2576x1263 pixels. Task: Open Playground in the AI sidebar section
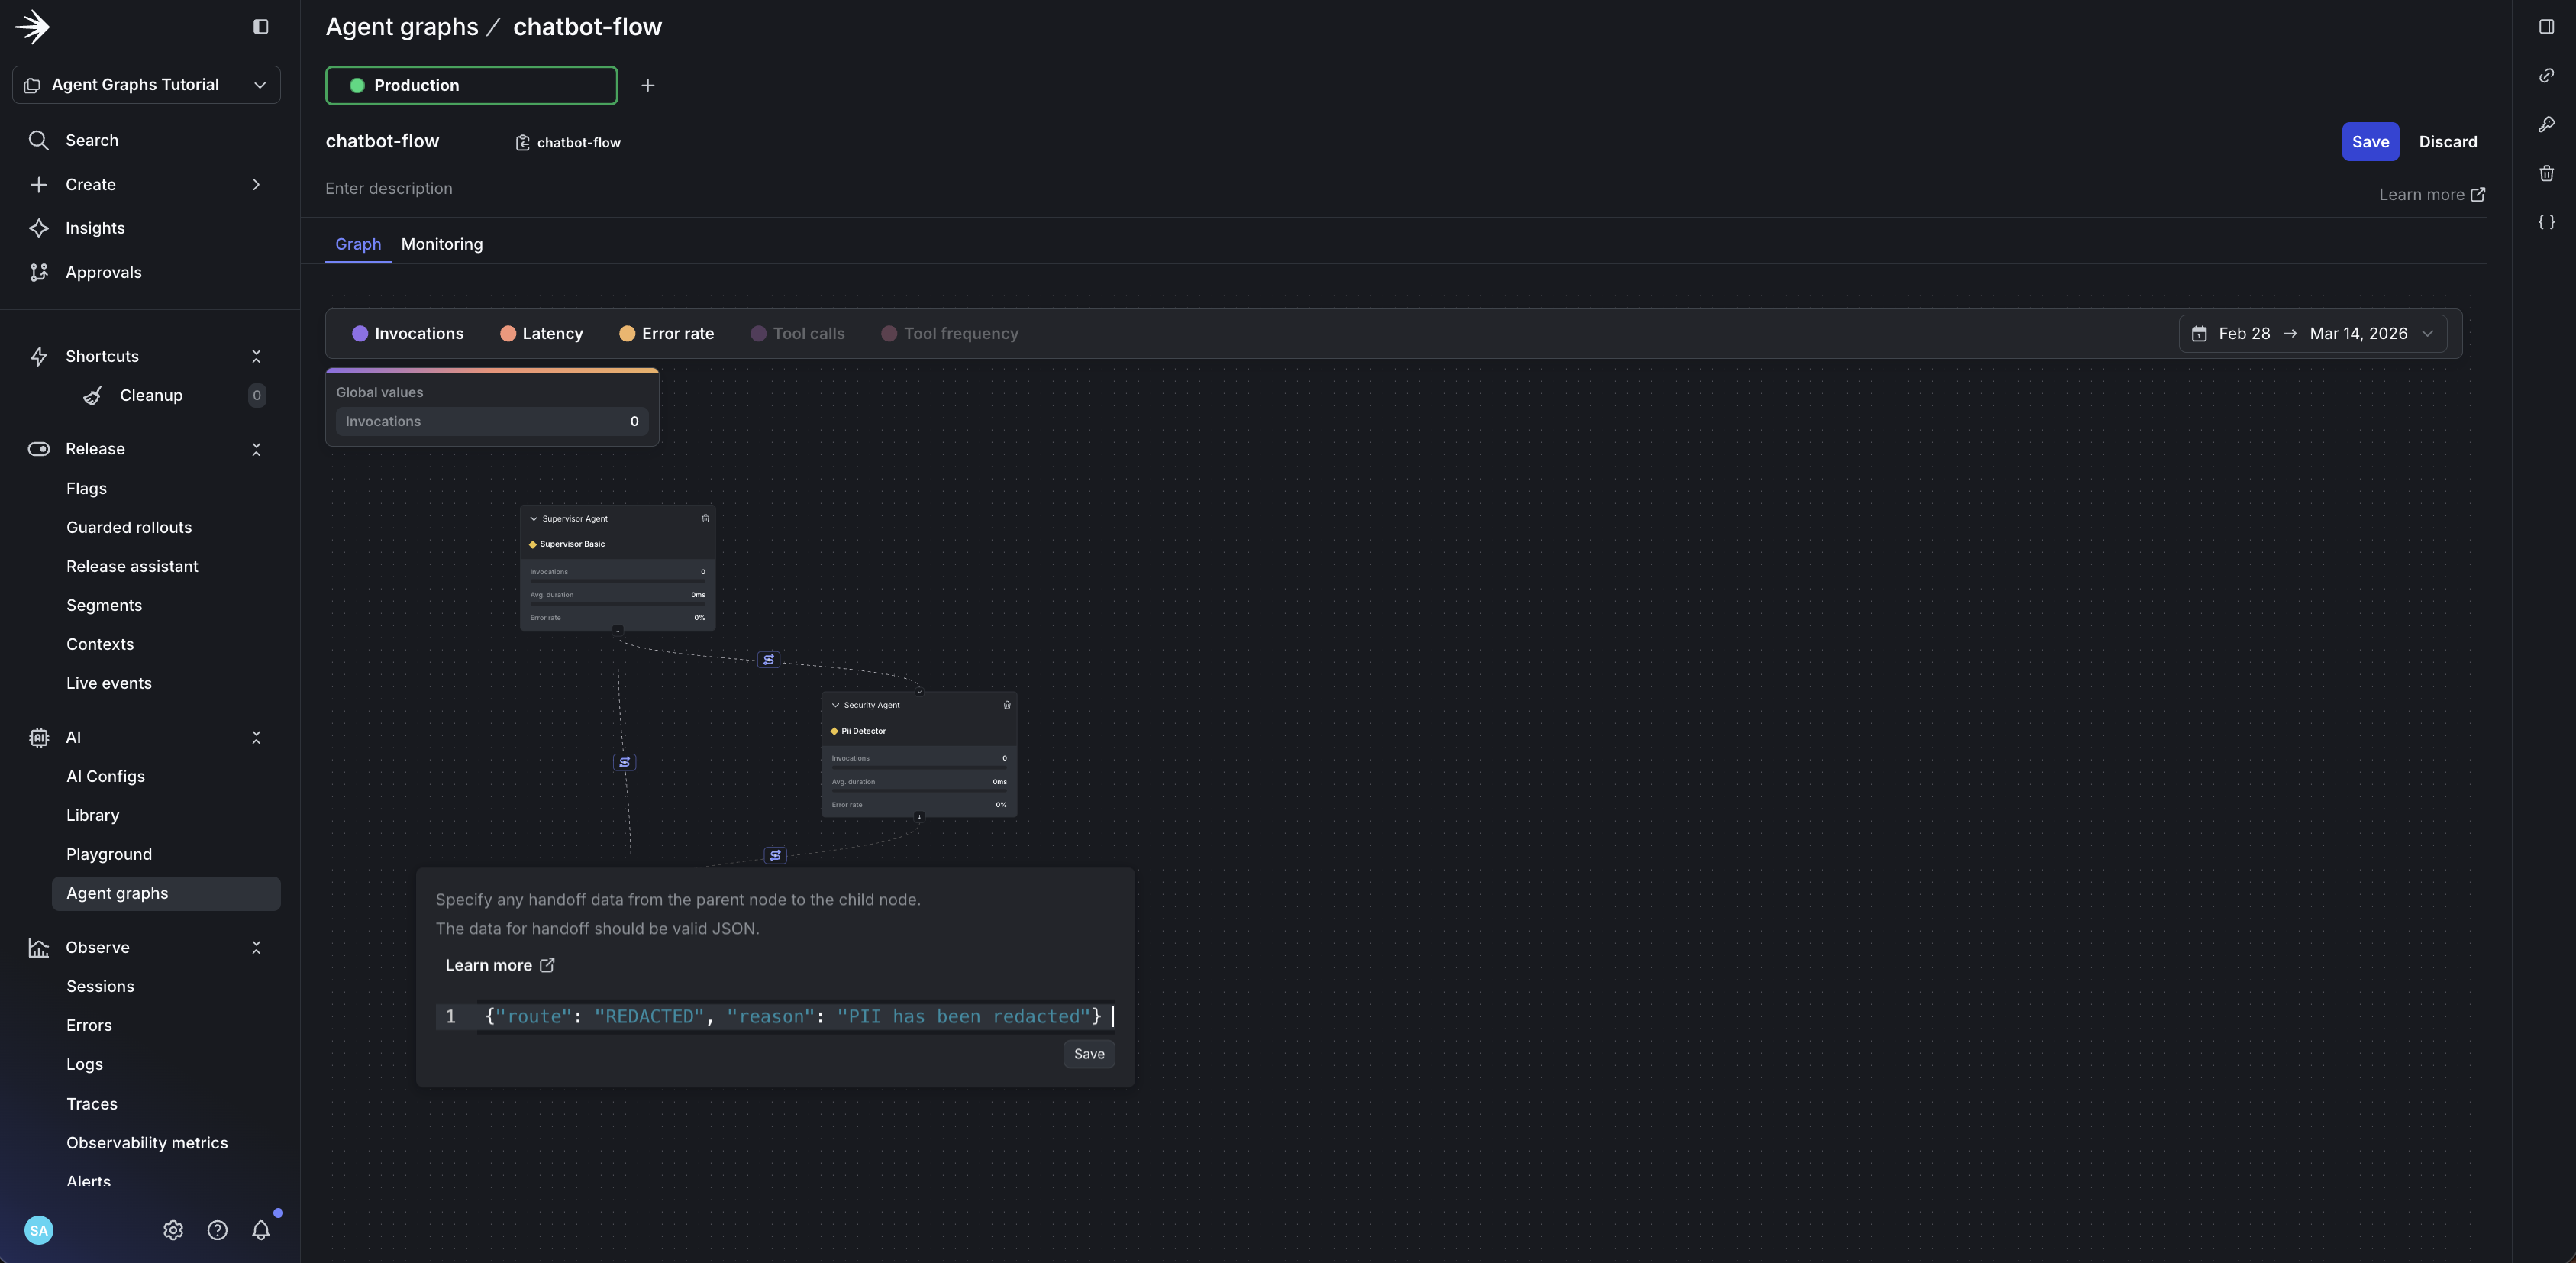(109, 854)
